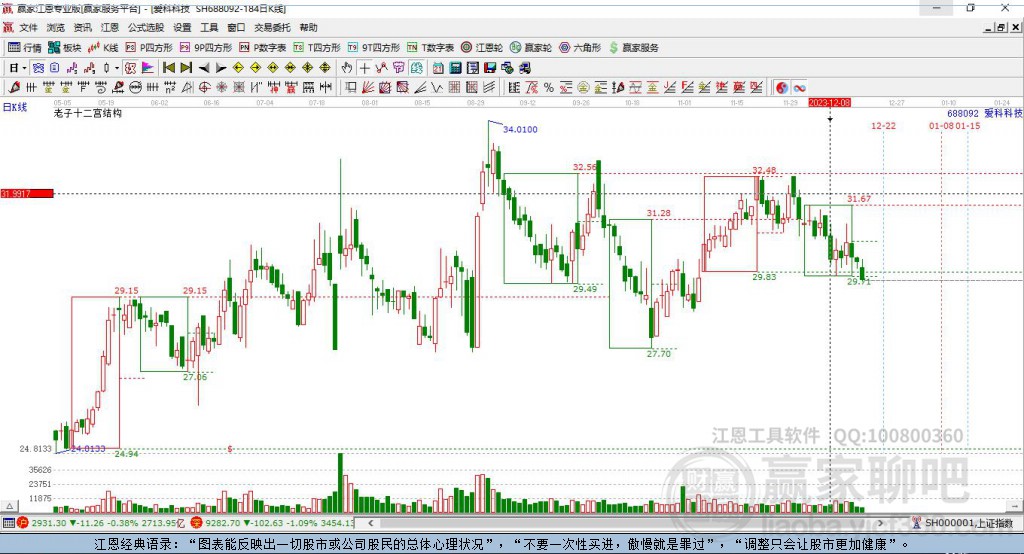Select the circle-crosshair drawing tool
This screenshot has width=1024, height=554.
(x=204, y=88)
